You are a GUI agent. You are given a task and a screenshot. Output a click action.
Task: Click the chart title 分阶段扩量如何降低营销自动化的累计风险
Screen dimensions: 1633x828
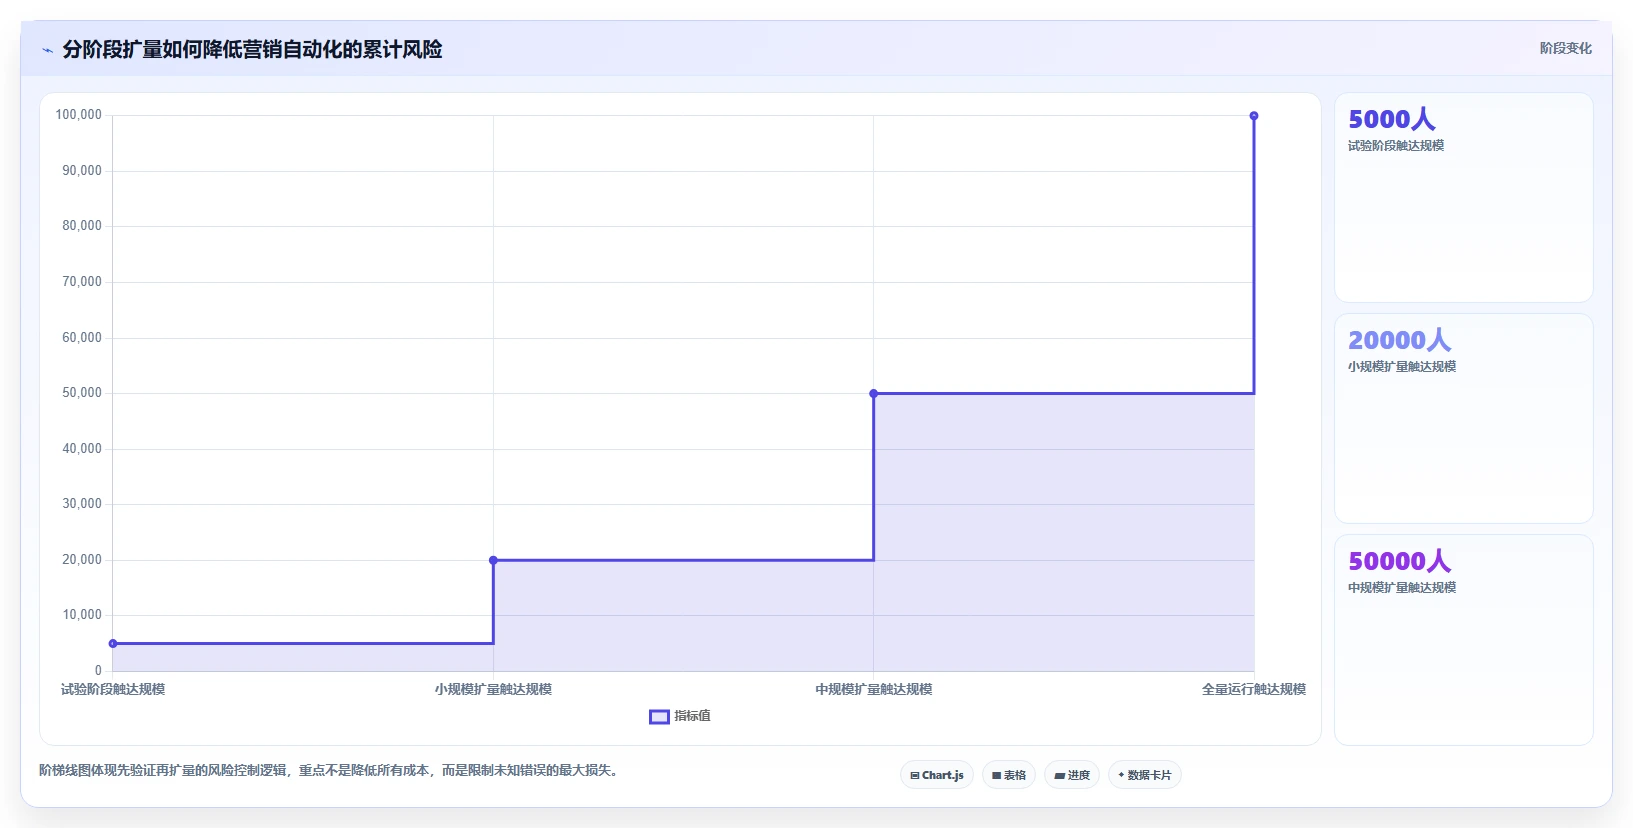pyautogui.click(x=252, y=49)
